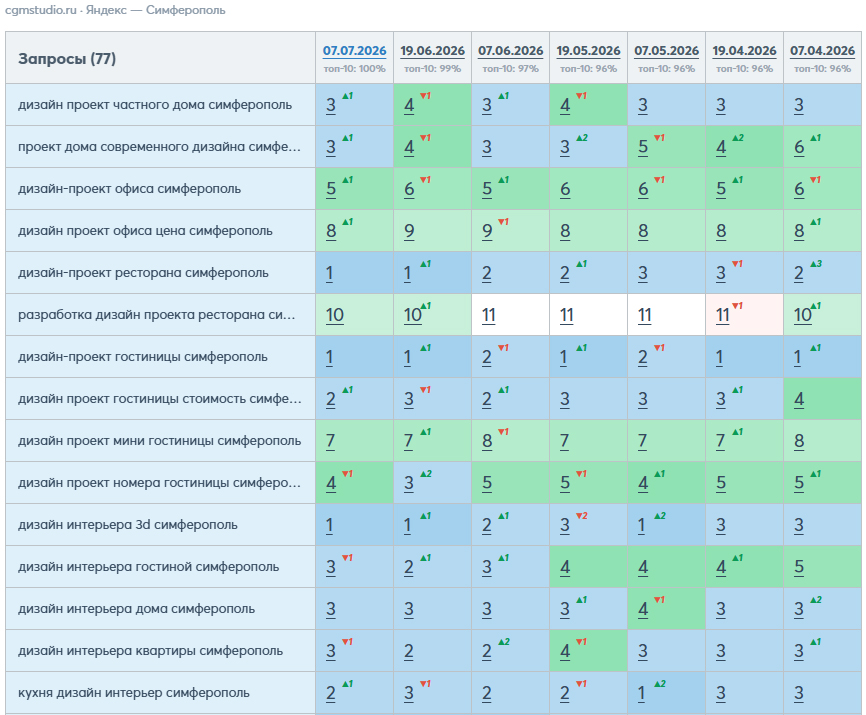Select the 07.04.2026 date column header
This screenshot has height=715, width=866.
pyautogui.click(x=822, y=51)
